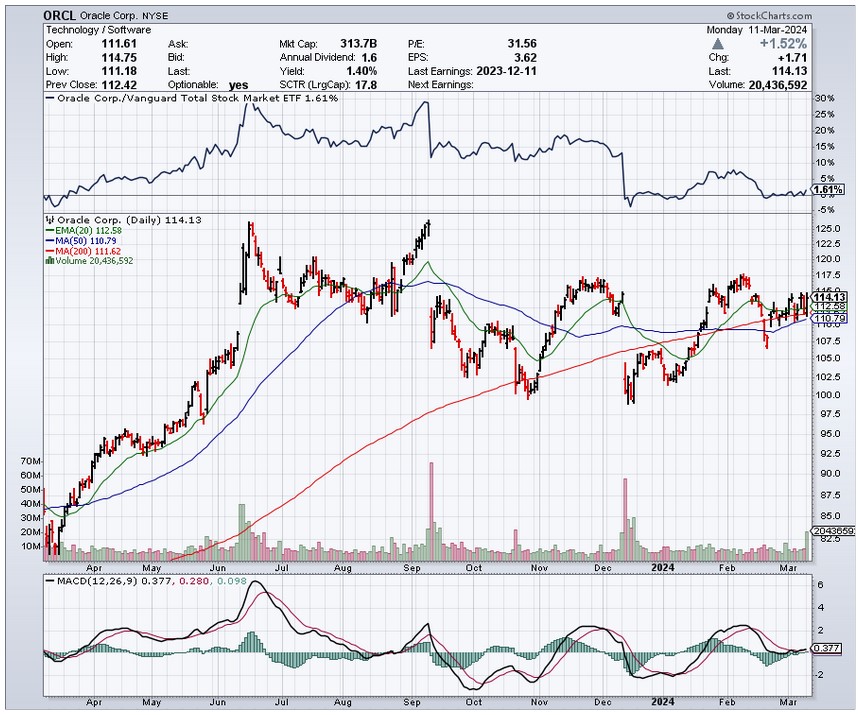Viewport: 858px width, 715px height.
Task: Click the 0.377 MACD value axis tag
Action: click(829, 648)
